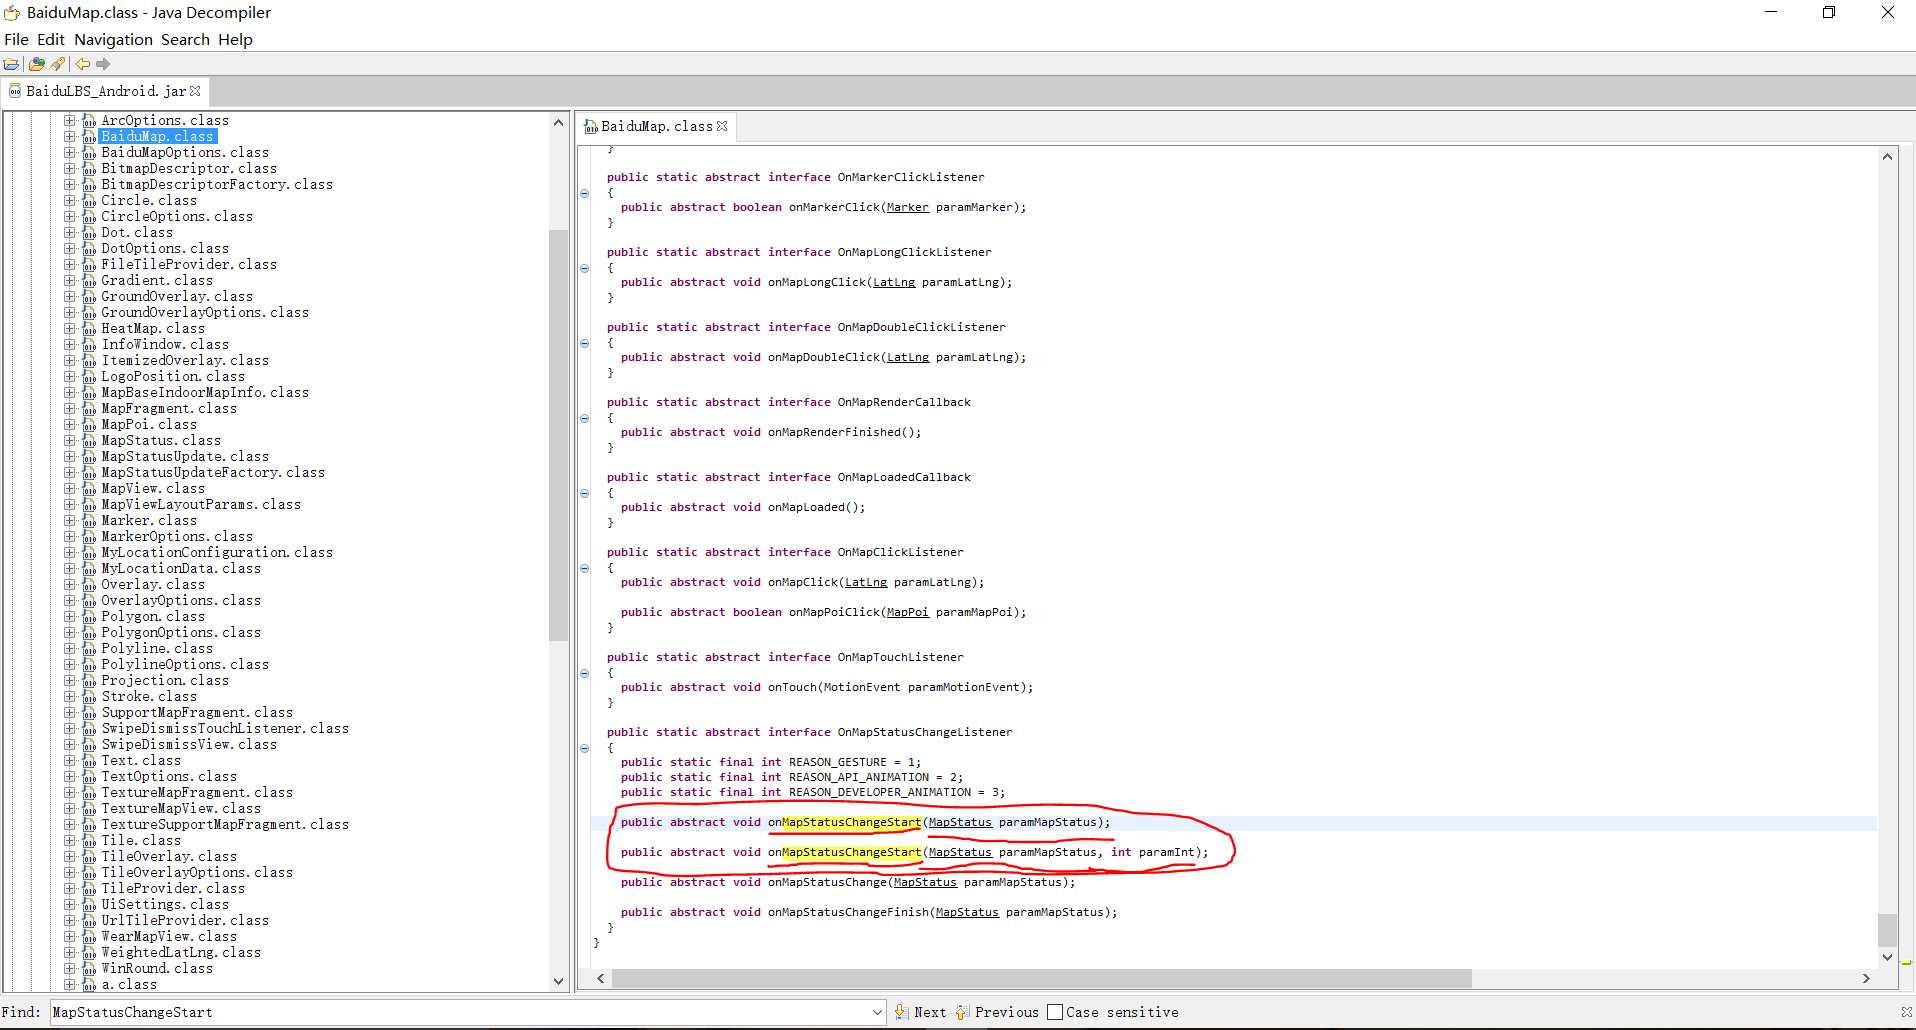Go backward with the yellow arrow
Screen dimensions: 1916x1030
pos(82,64)
